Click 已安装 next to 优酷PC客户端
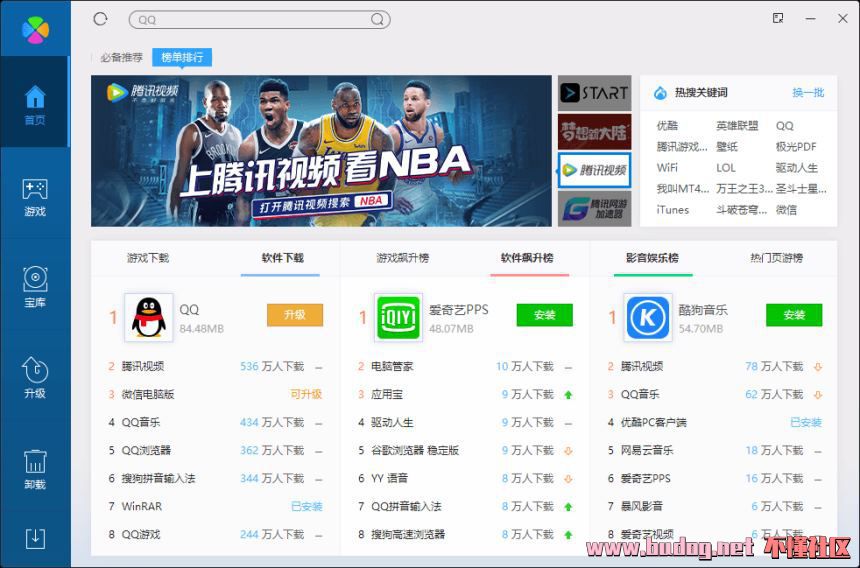The width and height of the screenshot is (860, 568). click(x=806, y=423)
